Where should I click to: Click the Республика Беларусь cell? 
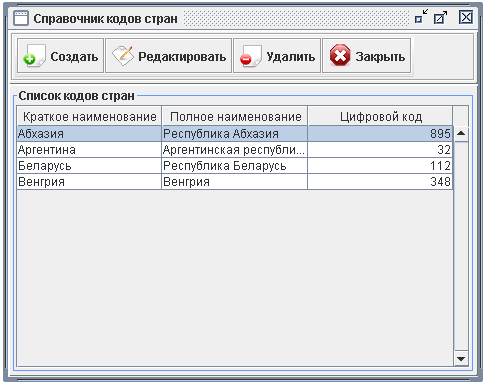[235, 166]
